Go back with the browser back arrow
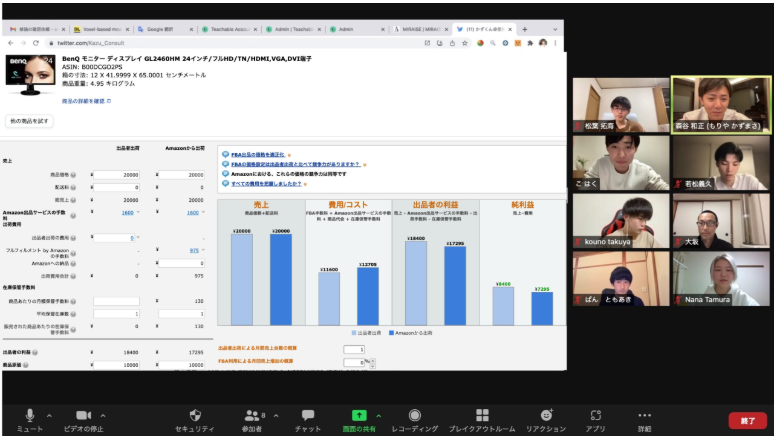776x436 pixels. [x=11, y=43]
